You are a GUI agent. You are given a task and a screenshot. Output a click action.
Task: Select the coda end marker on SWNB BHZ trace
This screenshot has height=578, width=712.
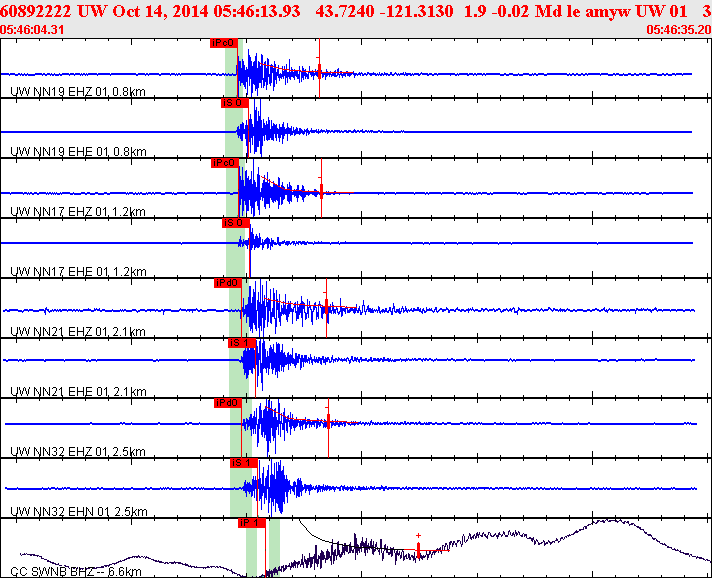(x=418, y=549)
